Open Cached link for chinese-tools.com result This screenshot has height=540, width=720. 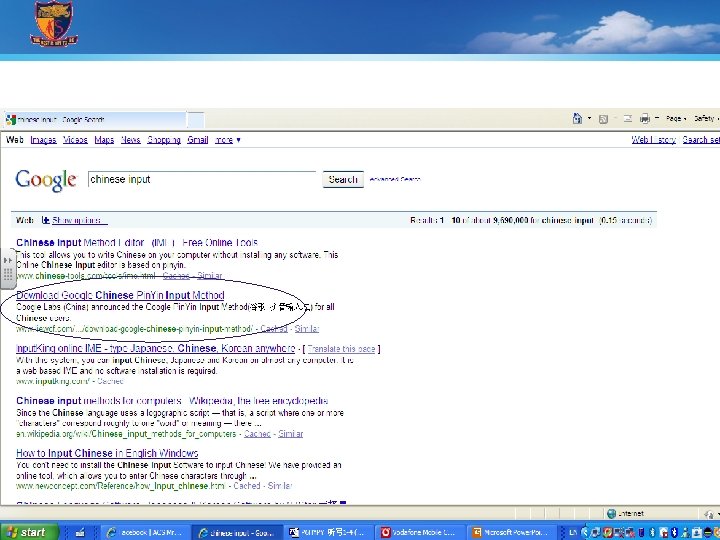(176, 276)
